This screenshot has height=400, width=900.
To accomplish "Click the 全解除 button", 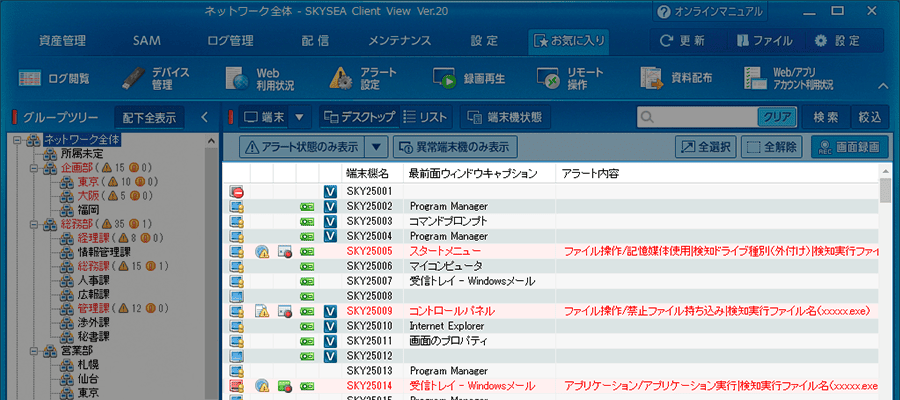I will (x=771, y=147).
